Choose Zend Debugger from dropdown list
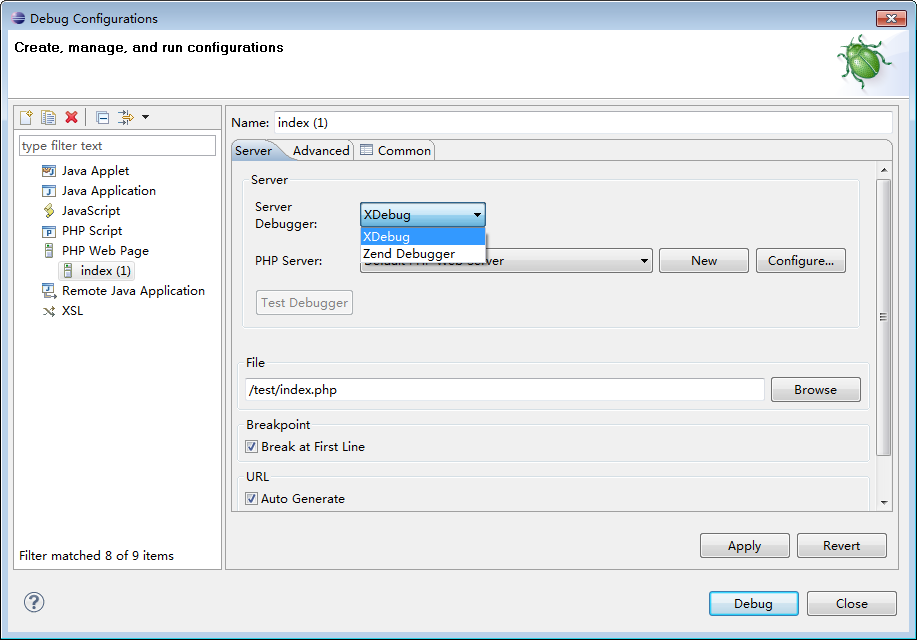917x640 pixels. pos(409,254)
